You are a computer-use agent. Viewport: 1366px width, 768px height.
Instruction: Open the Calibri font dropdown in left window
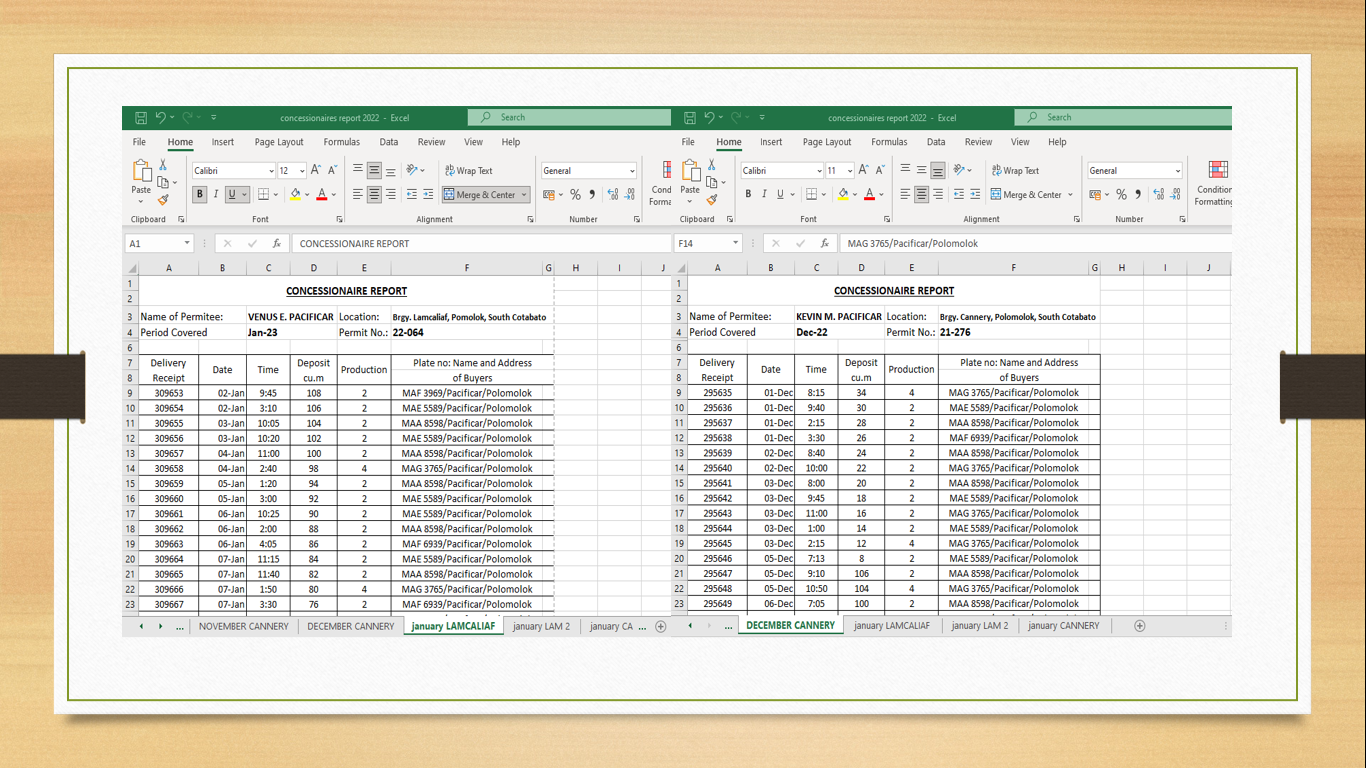[x=271, y=171]
